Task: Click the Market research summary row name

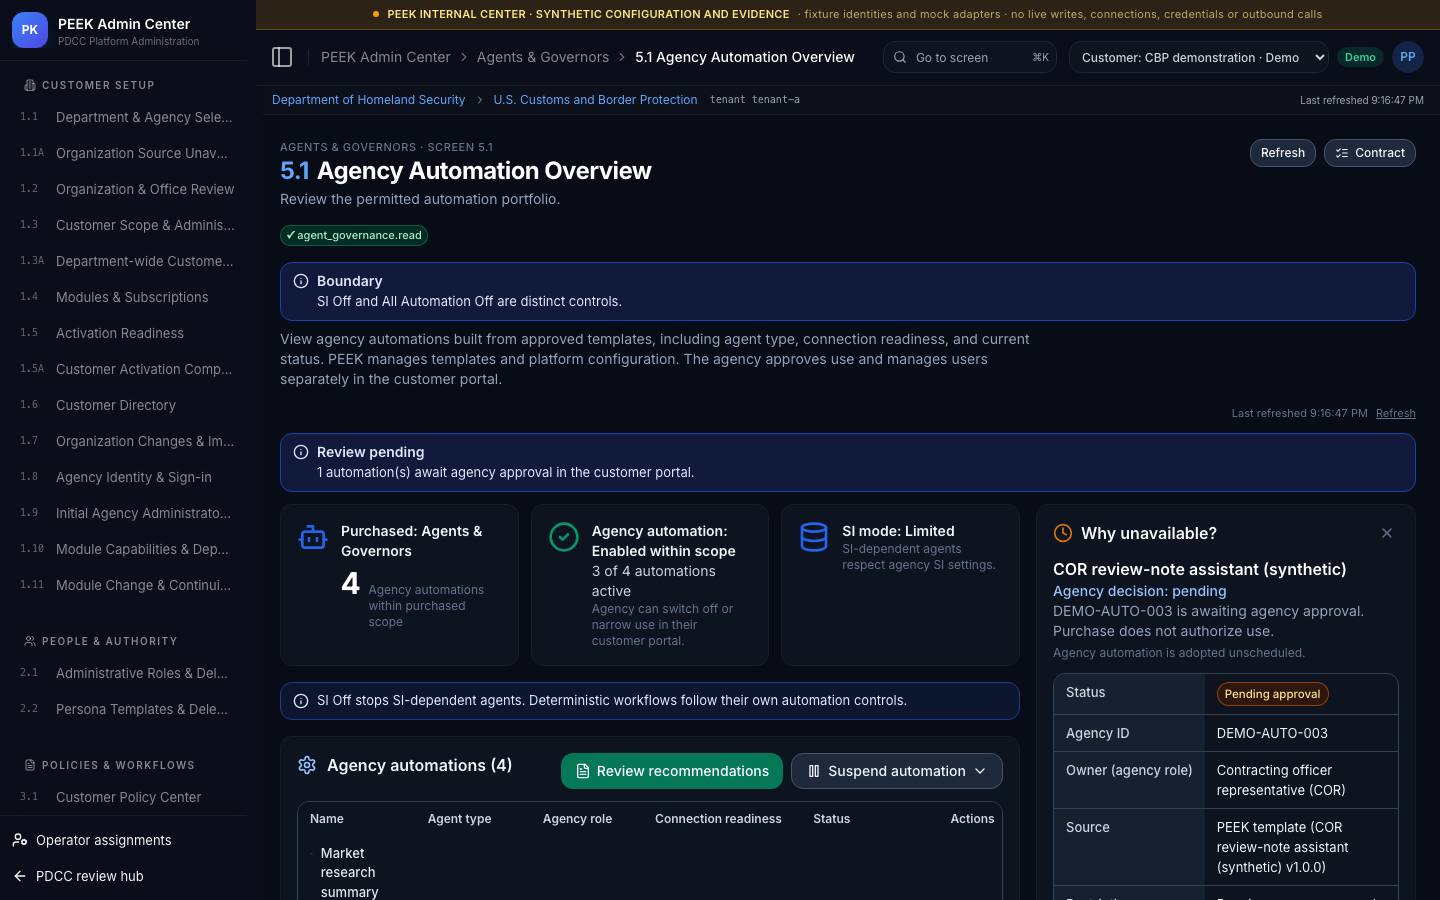Action: click(349, 872)
